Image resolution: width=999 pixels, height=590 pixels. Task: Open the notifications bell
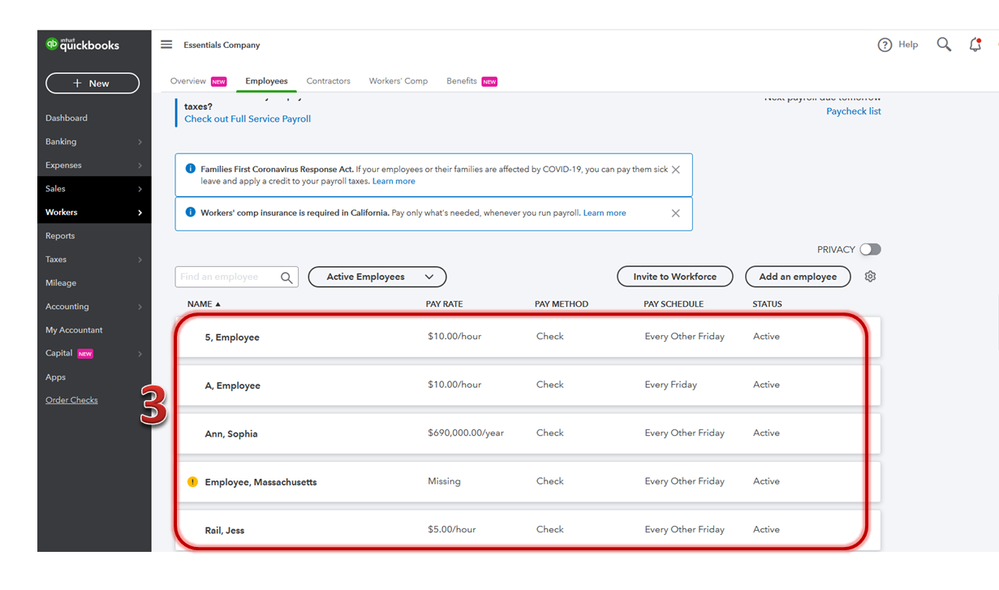click(x=975, y=45)
